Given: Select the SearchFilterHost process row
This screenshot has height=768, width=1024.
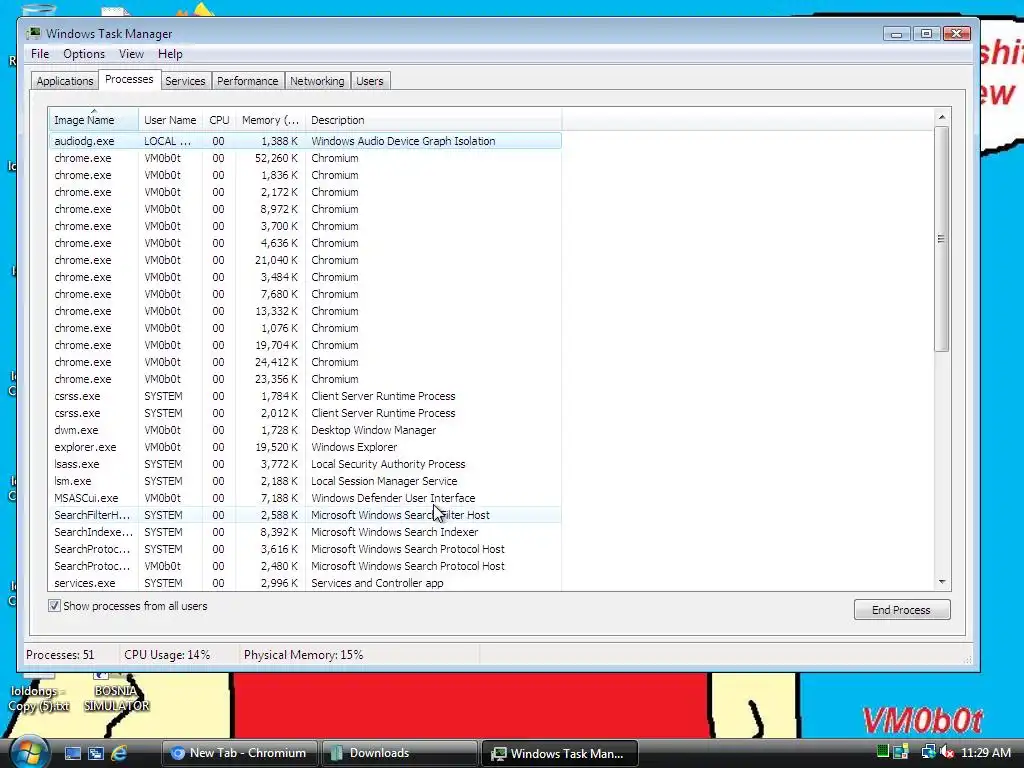Looking at the screenshot, I should point(305,515).
